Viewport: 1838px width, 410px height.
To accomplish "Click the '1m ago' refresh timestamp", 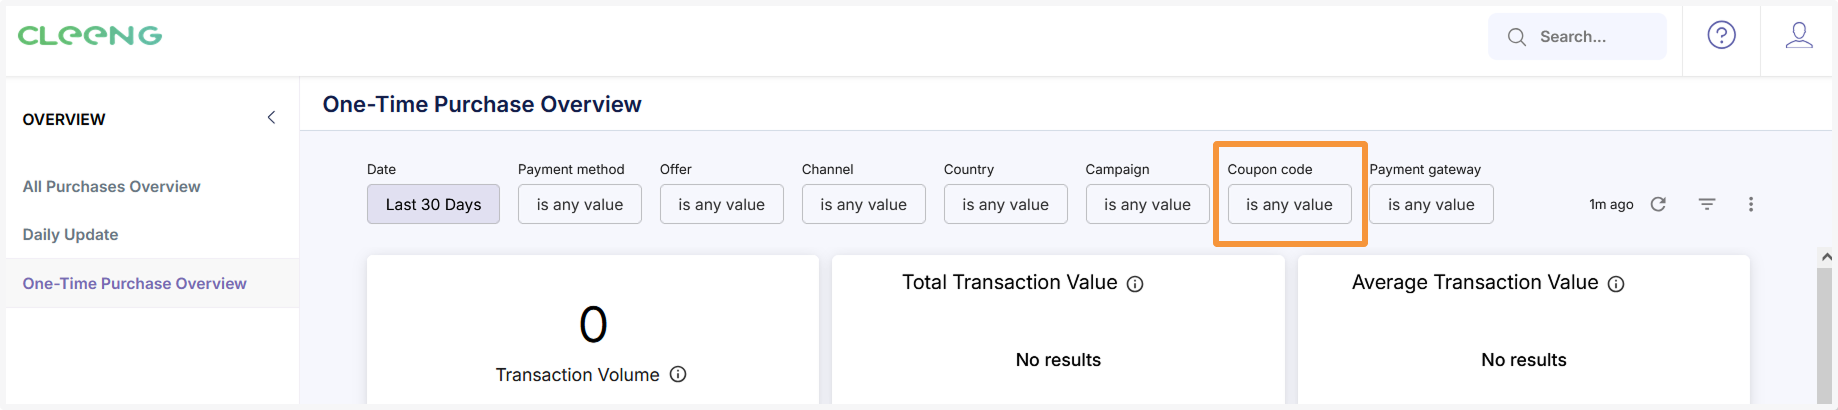I will 1611,204.
